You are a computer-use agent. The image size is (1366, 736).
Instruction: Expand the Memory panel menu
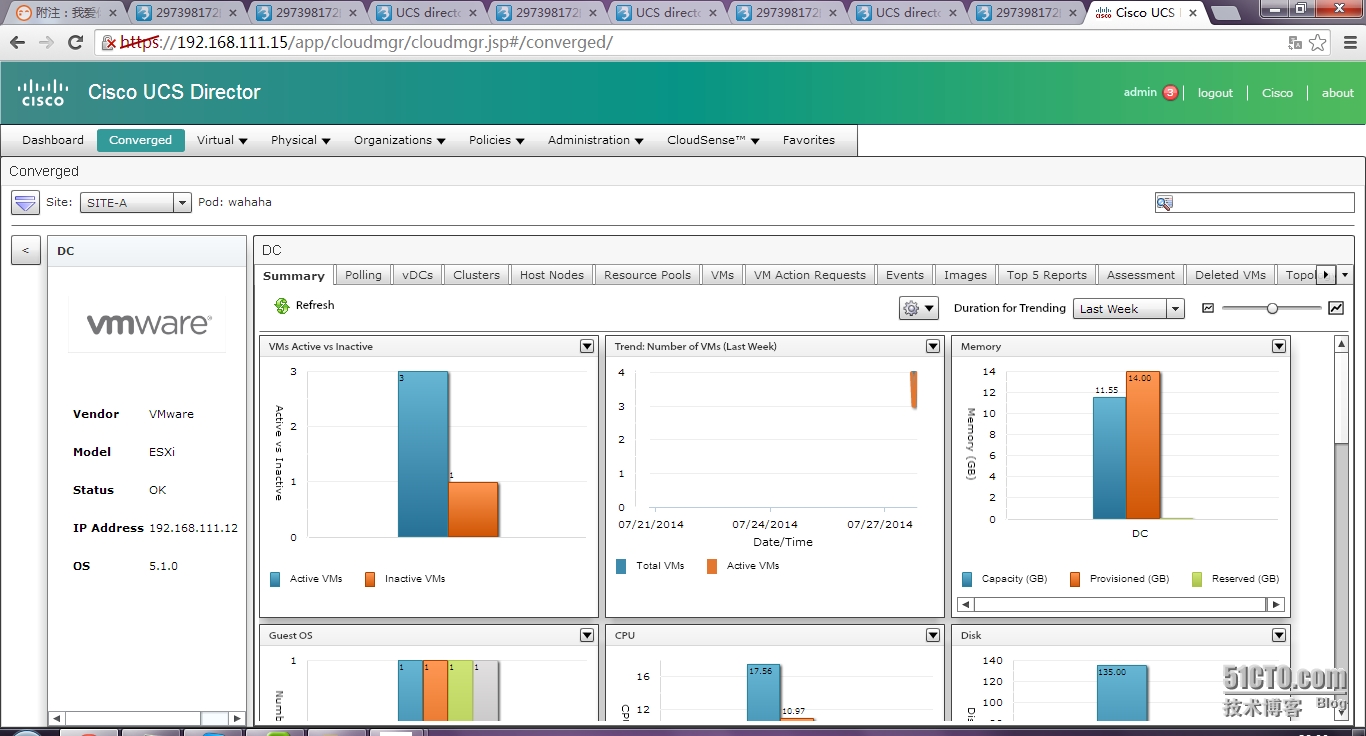(1279, 346)
